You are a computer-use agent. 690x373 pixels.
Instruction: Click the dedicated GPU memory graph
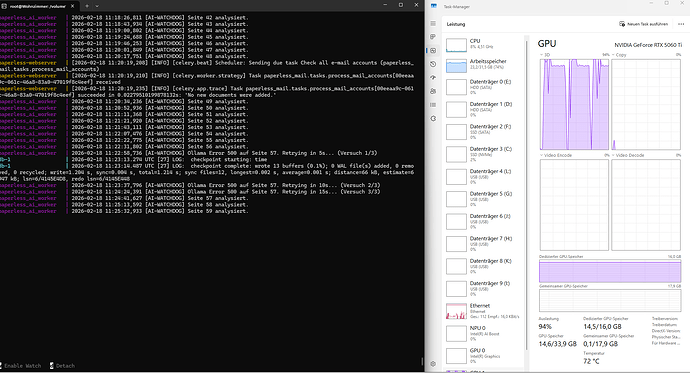click(610, 271)
